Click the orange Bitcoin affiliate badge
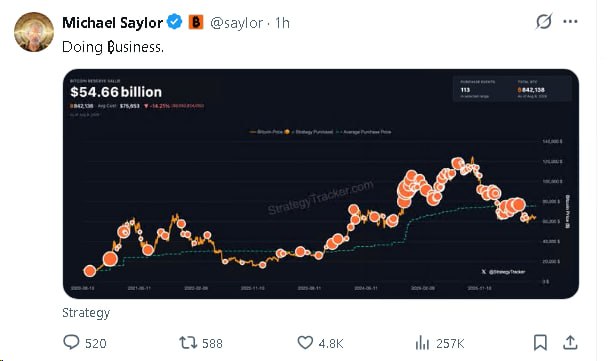This screenshot has height=361, width=613. coord(196,22)
